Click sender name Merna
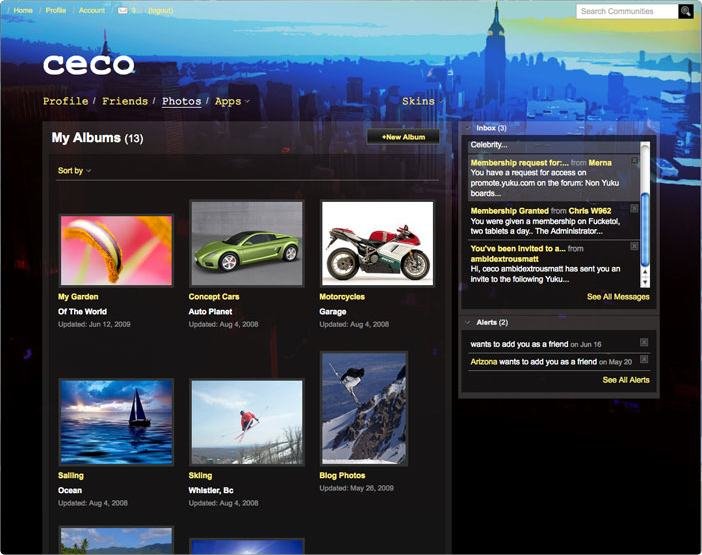The width and height of the screenshot is (702, 555). pos(600,163)
